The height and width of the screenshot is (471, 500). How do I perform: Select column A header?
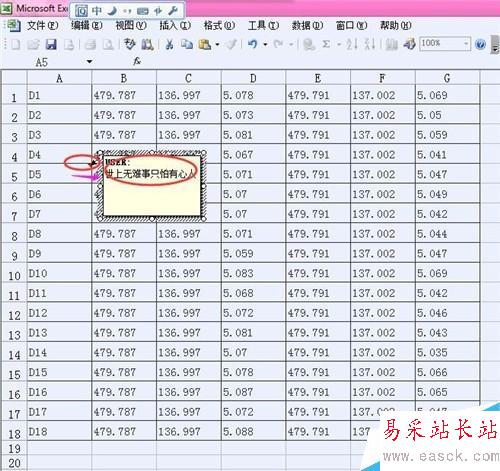point(59,78)
